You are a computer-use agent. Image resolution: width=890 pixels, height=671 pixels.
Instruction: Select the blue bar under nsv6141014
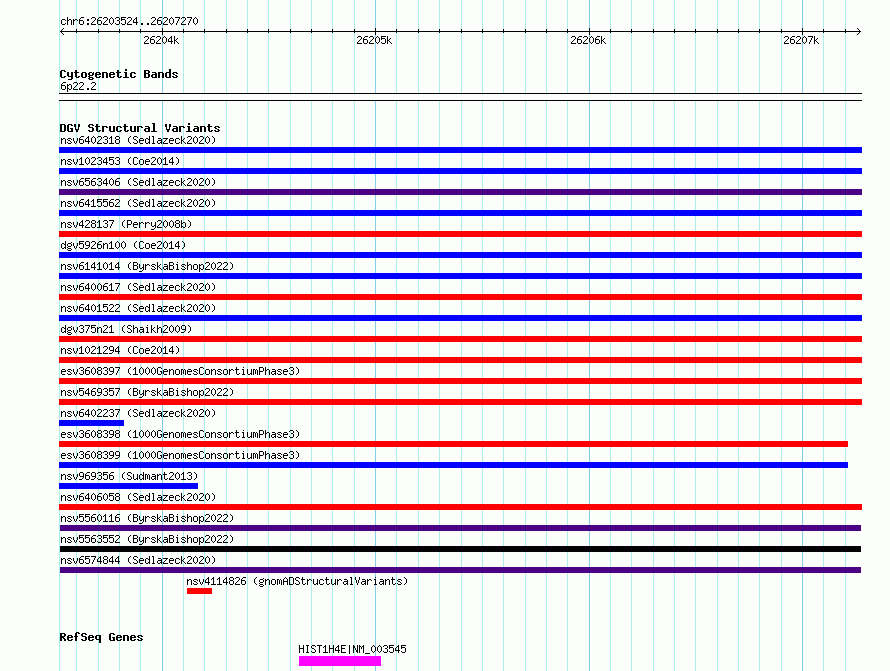(460, 276)
